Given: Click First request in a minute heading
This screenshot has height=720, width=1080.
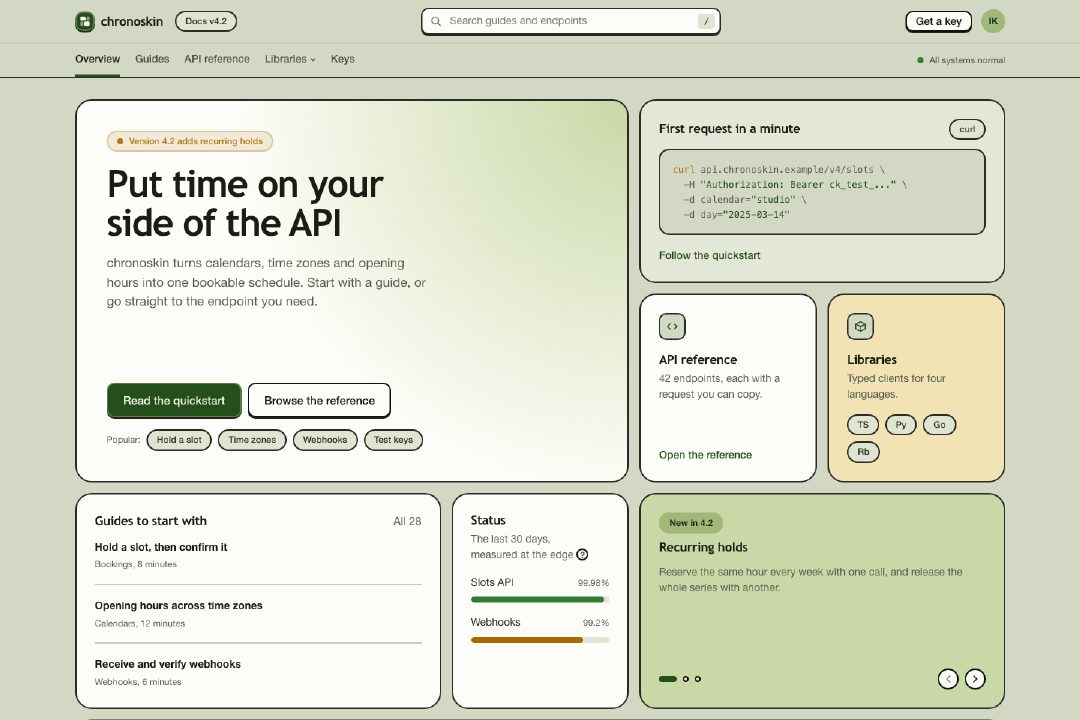Looking at the screenshot, I should [729, 129].
